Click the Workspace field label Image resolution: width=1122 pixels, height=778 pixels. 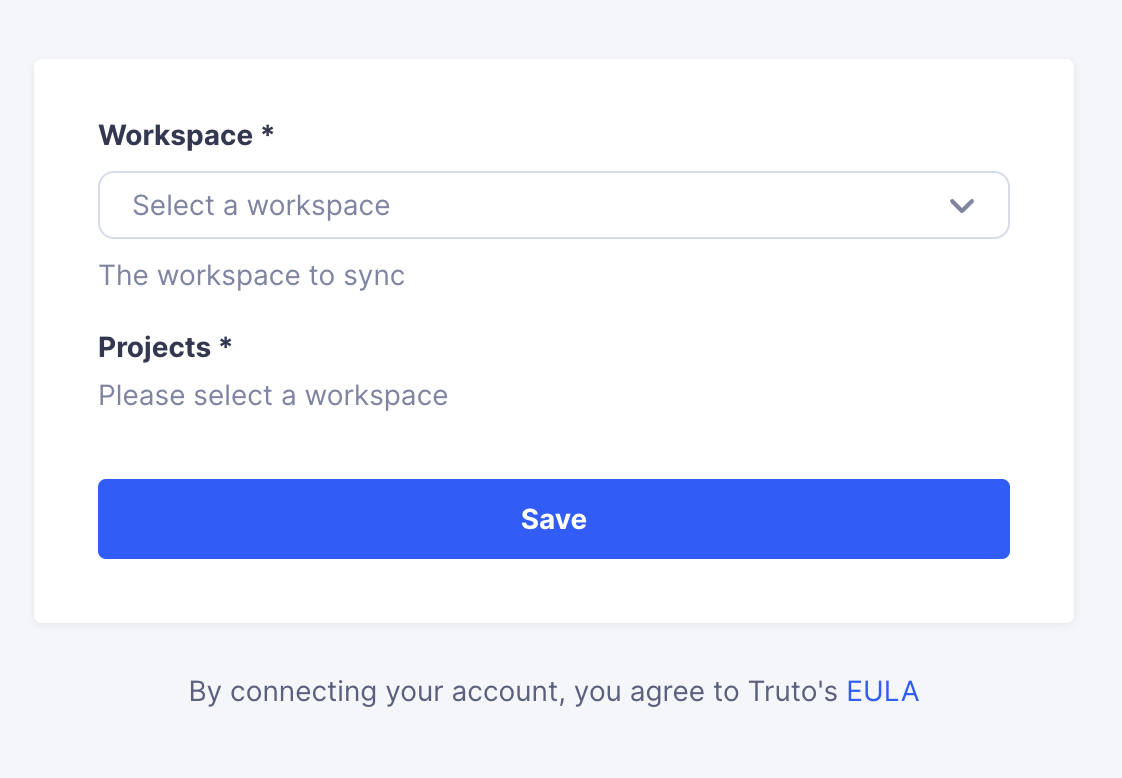(x=175, y=135)
